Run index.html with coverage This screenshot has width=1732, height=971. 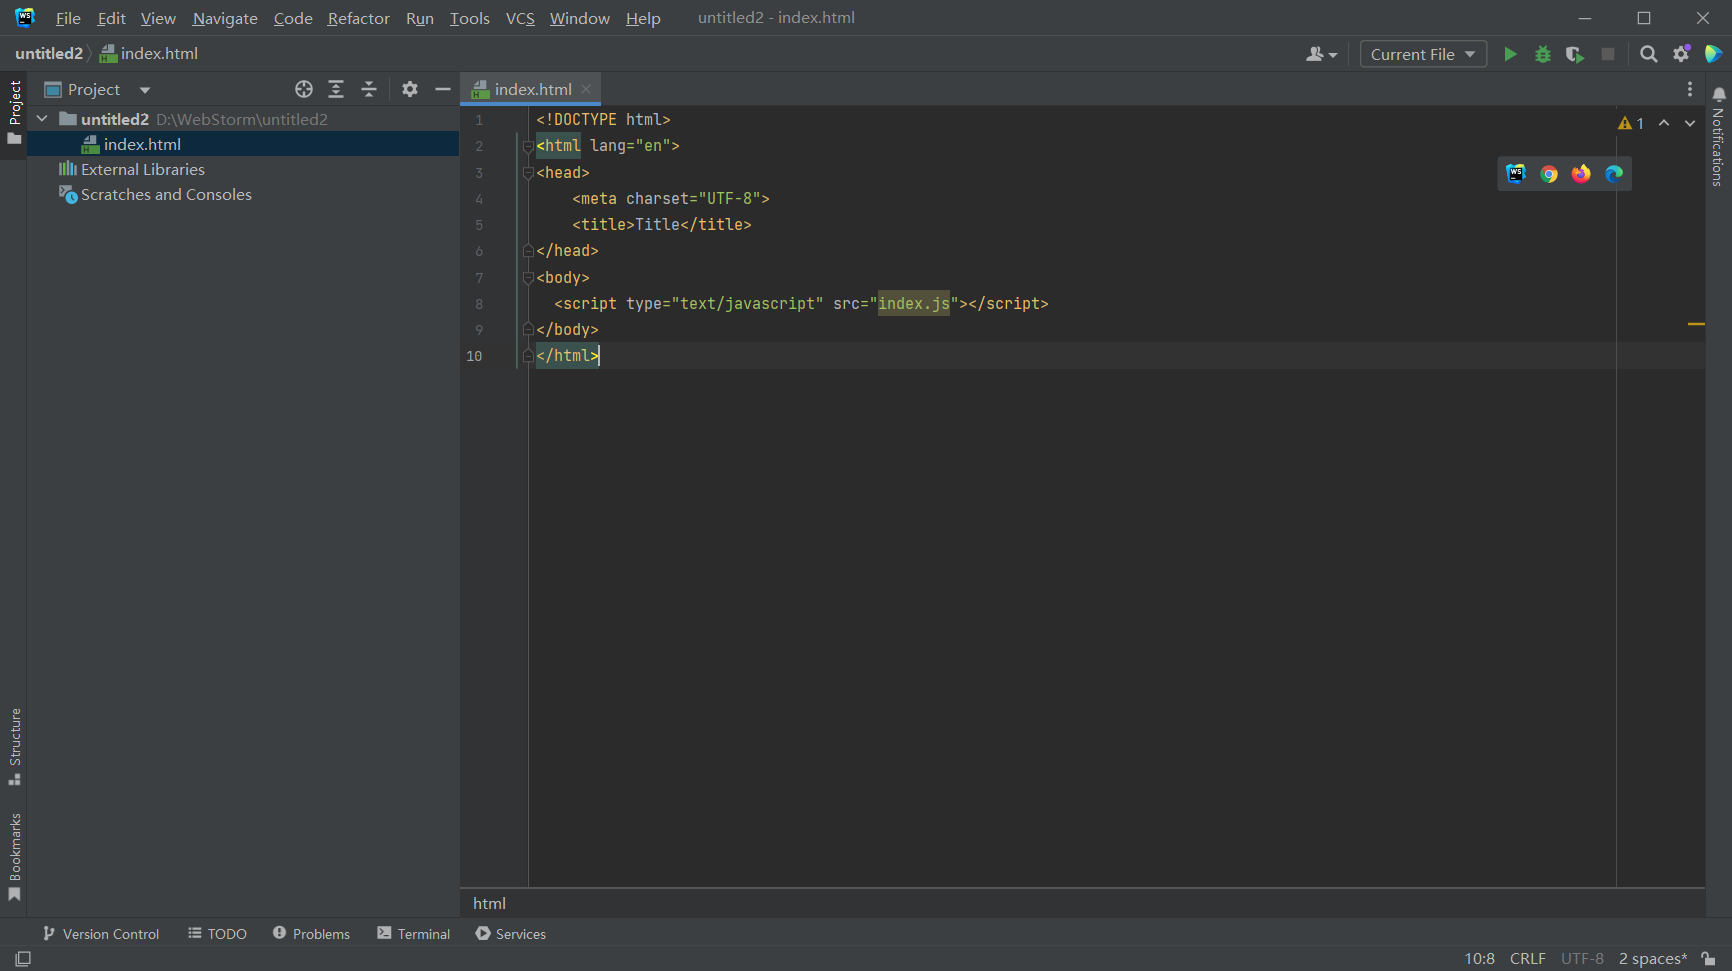(x=1575, y=54)
